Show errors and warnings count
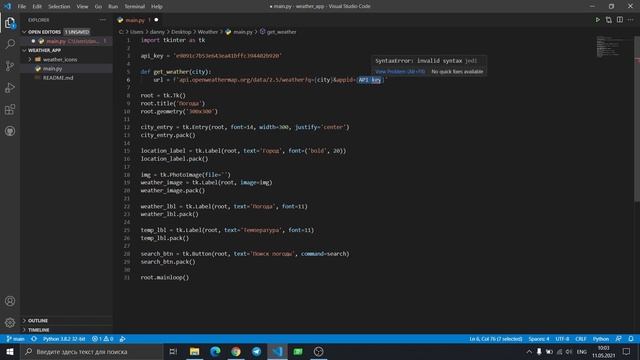Image resolution: width=640 pixels, height=360 pixels. tap(102, 339)
